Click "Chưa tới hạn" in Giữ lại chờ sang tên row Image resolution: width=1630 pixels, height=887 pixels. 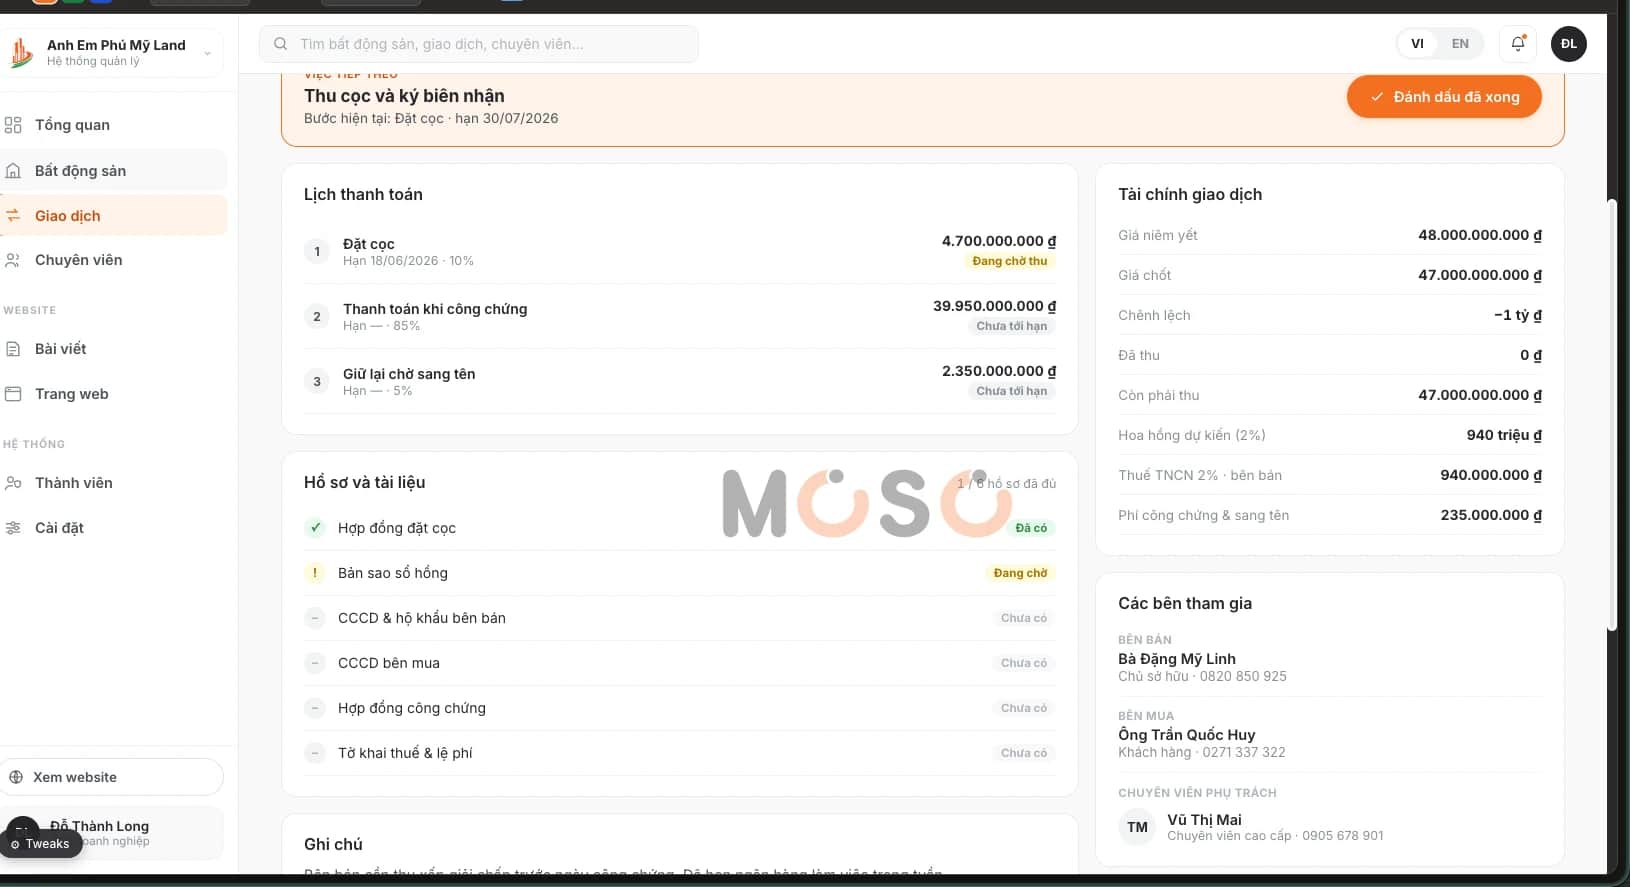[x=1012, y=391]
